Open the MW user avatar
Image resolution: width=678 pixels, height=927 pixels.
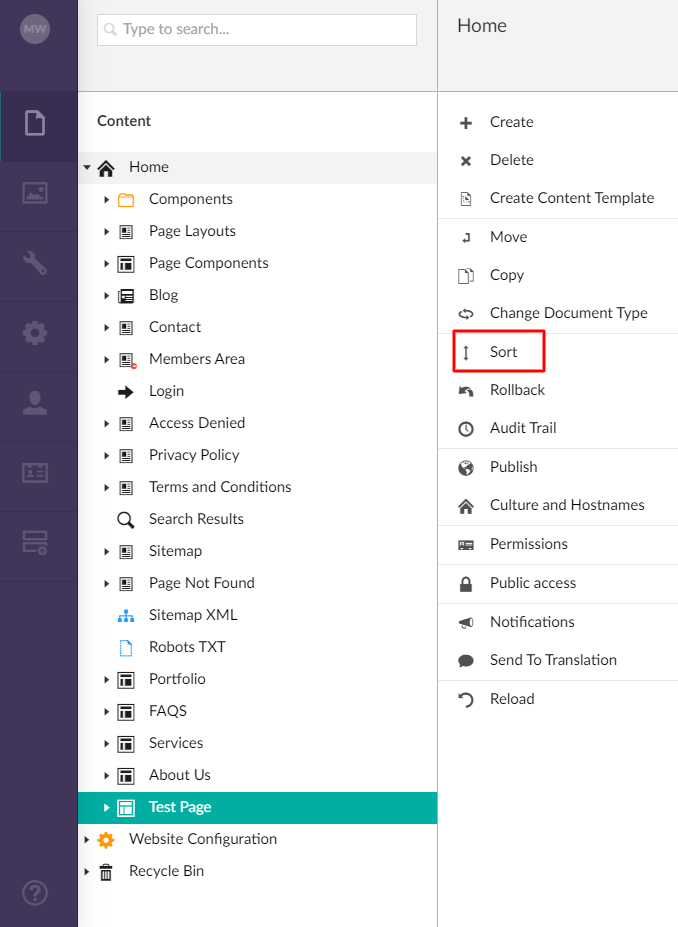pos(35,29)
